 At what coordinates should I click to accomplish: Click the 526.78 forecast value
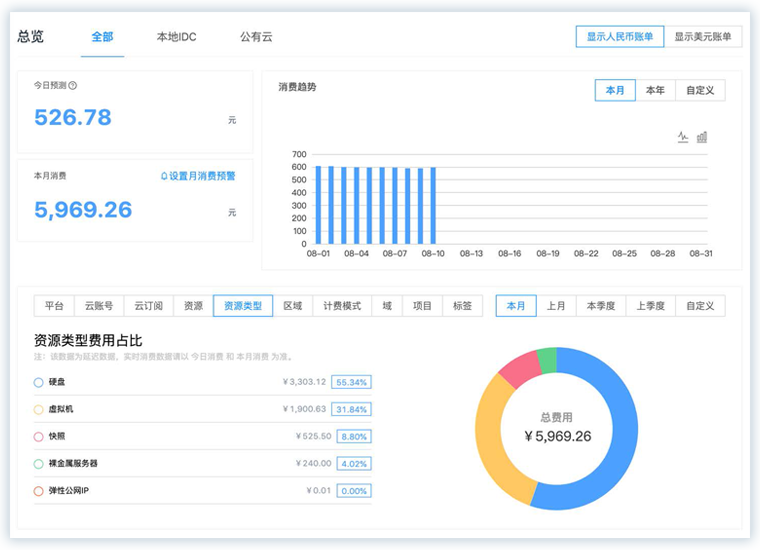73,117
